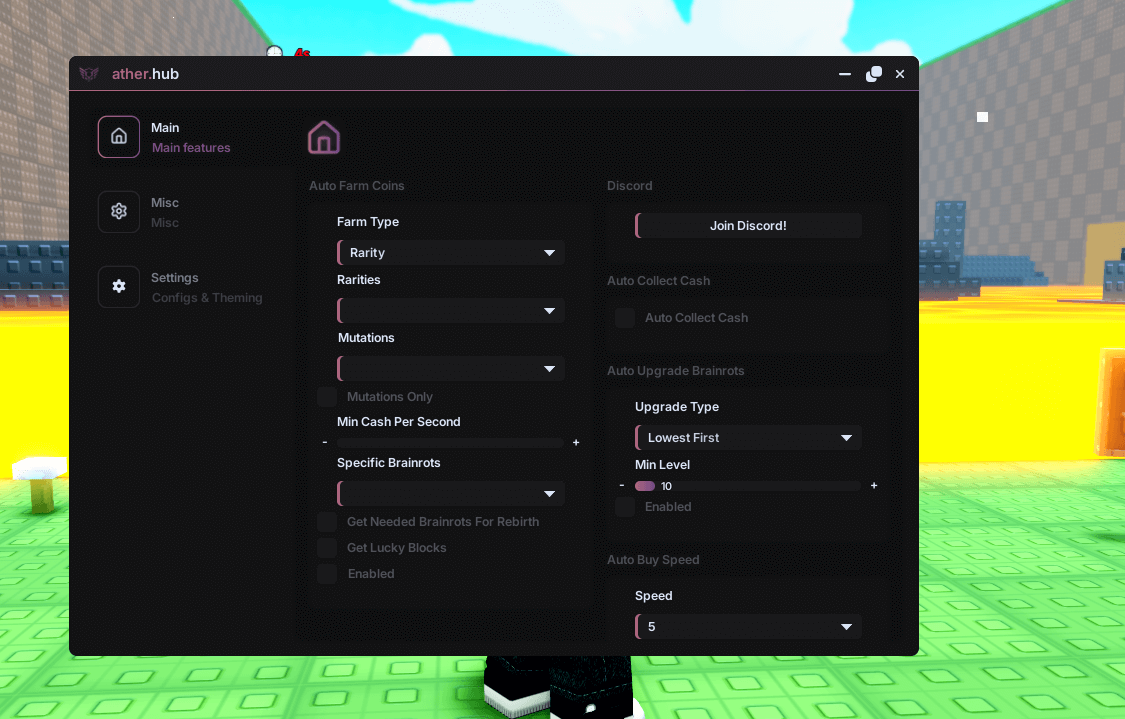Click the Auto Upgrade Brainrots section heading
Screen dimensions: 1125x719
676,371
